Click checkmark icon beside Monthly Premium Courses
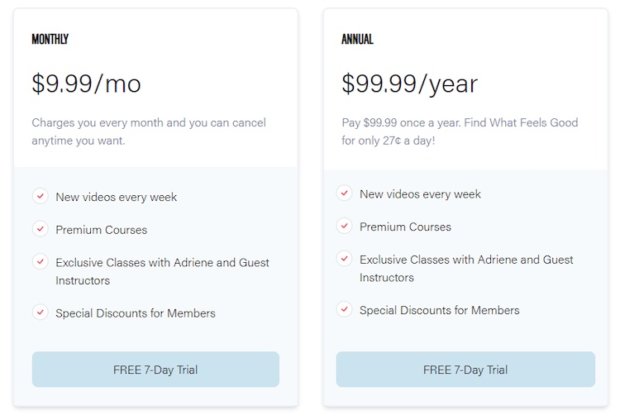620x420 pixels. tap(40, 229)
